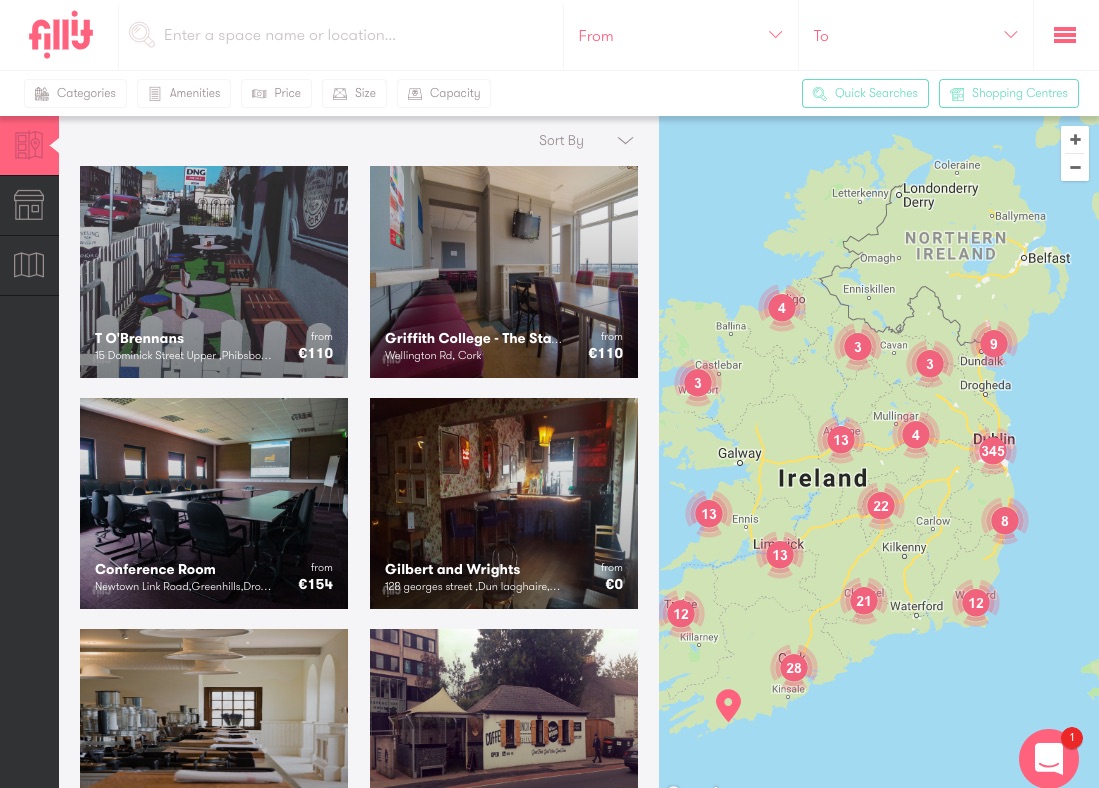
Task: Expand the Sort By dropdown
Action: pos(586,140)
